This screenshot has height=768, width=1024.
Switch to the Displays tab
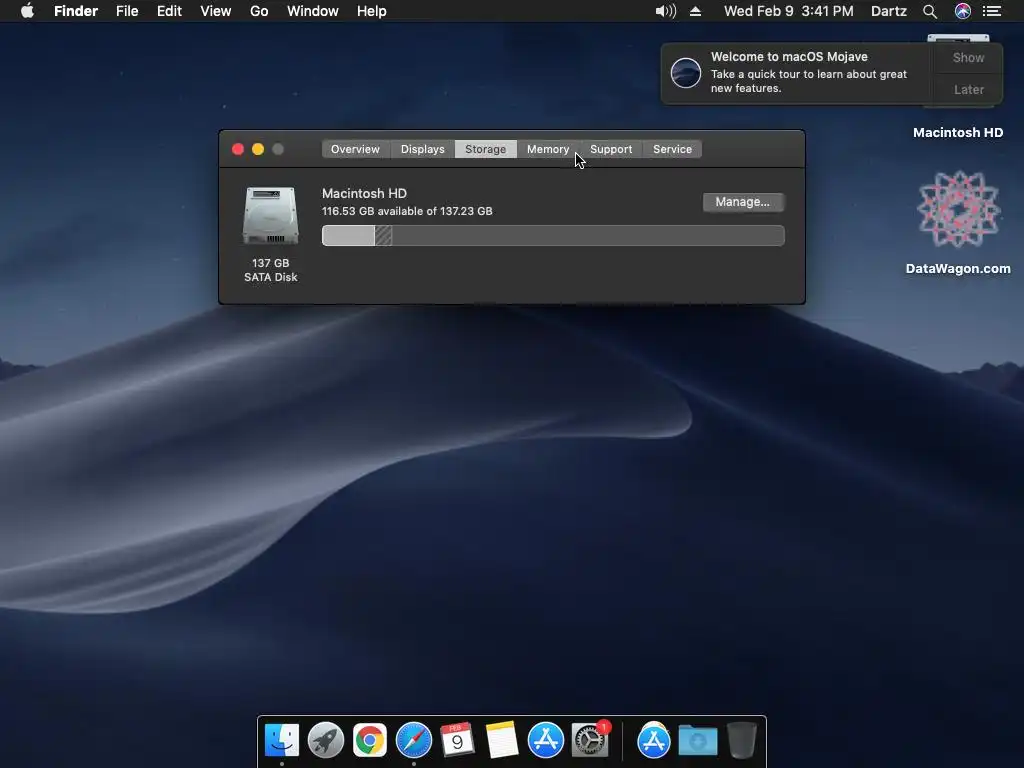tap(423, 149)
